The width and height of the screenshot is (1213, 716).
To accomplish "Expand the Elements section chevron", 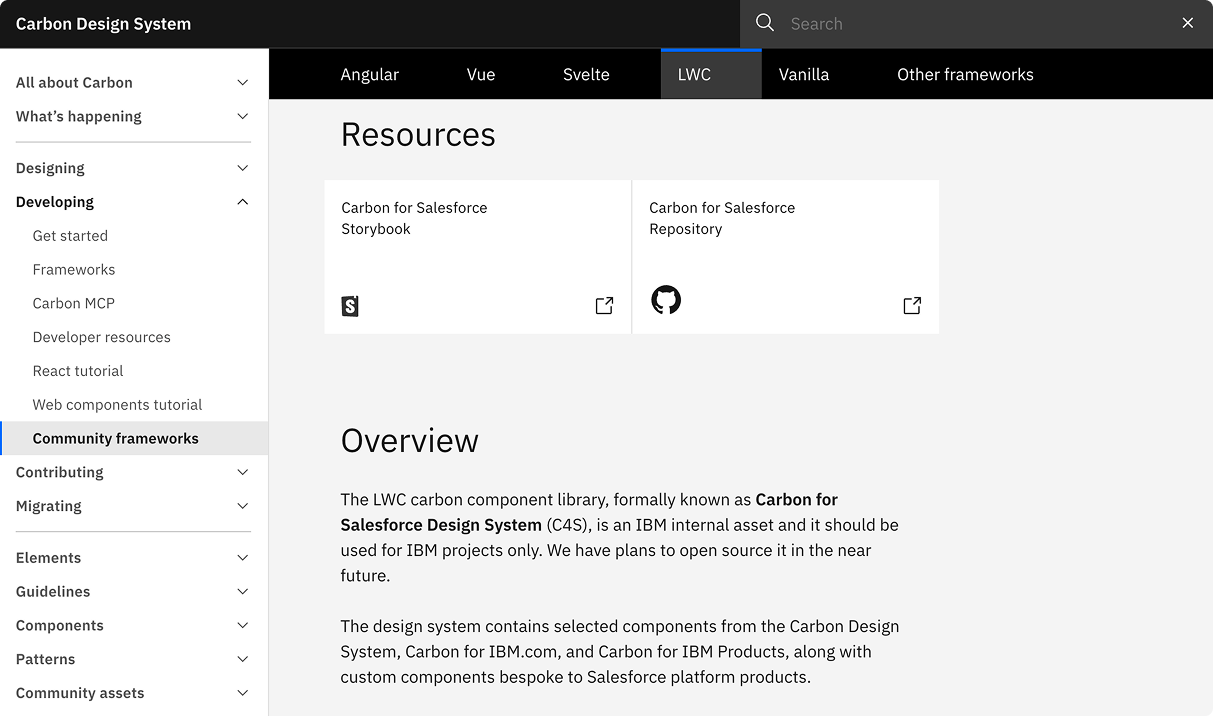I will (x=242, y=558).
